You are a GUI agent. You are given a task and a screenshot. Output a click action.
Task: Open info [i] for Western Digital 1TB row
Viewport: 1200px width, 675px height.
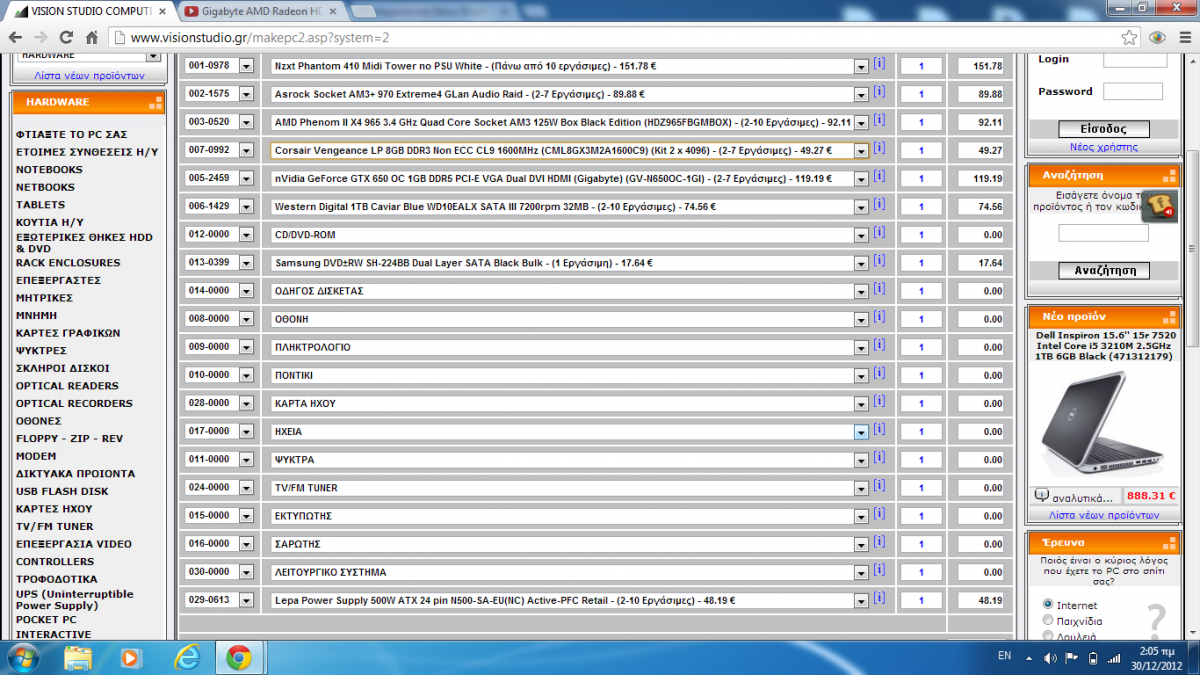879,204
